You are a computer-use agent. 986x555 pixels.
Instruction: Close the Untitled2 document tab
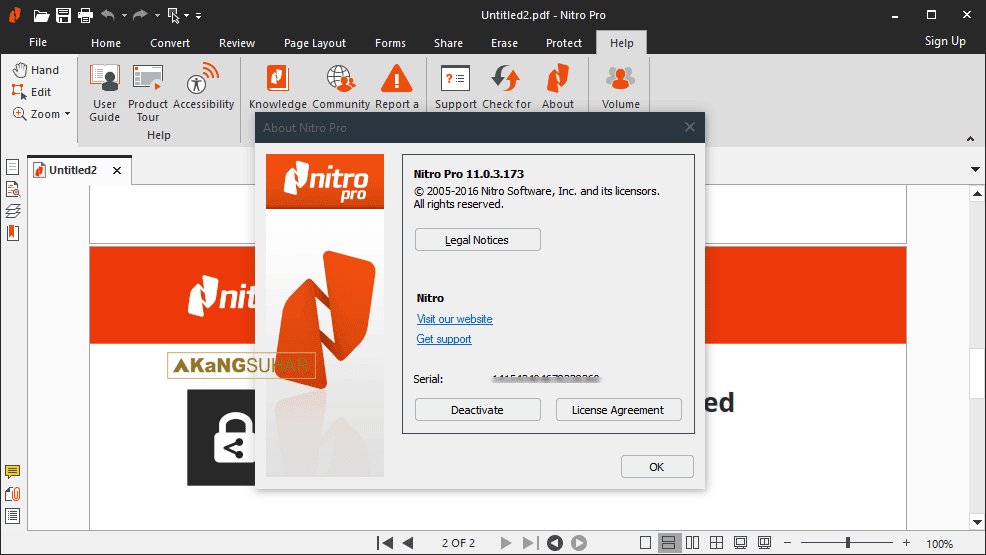[x=116, y=170]
